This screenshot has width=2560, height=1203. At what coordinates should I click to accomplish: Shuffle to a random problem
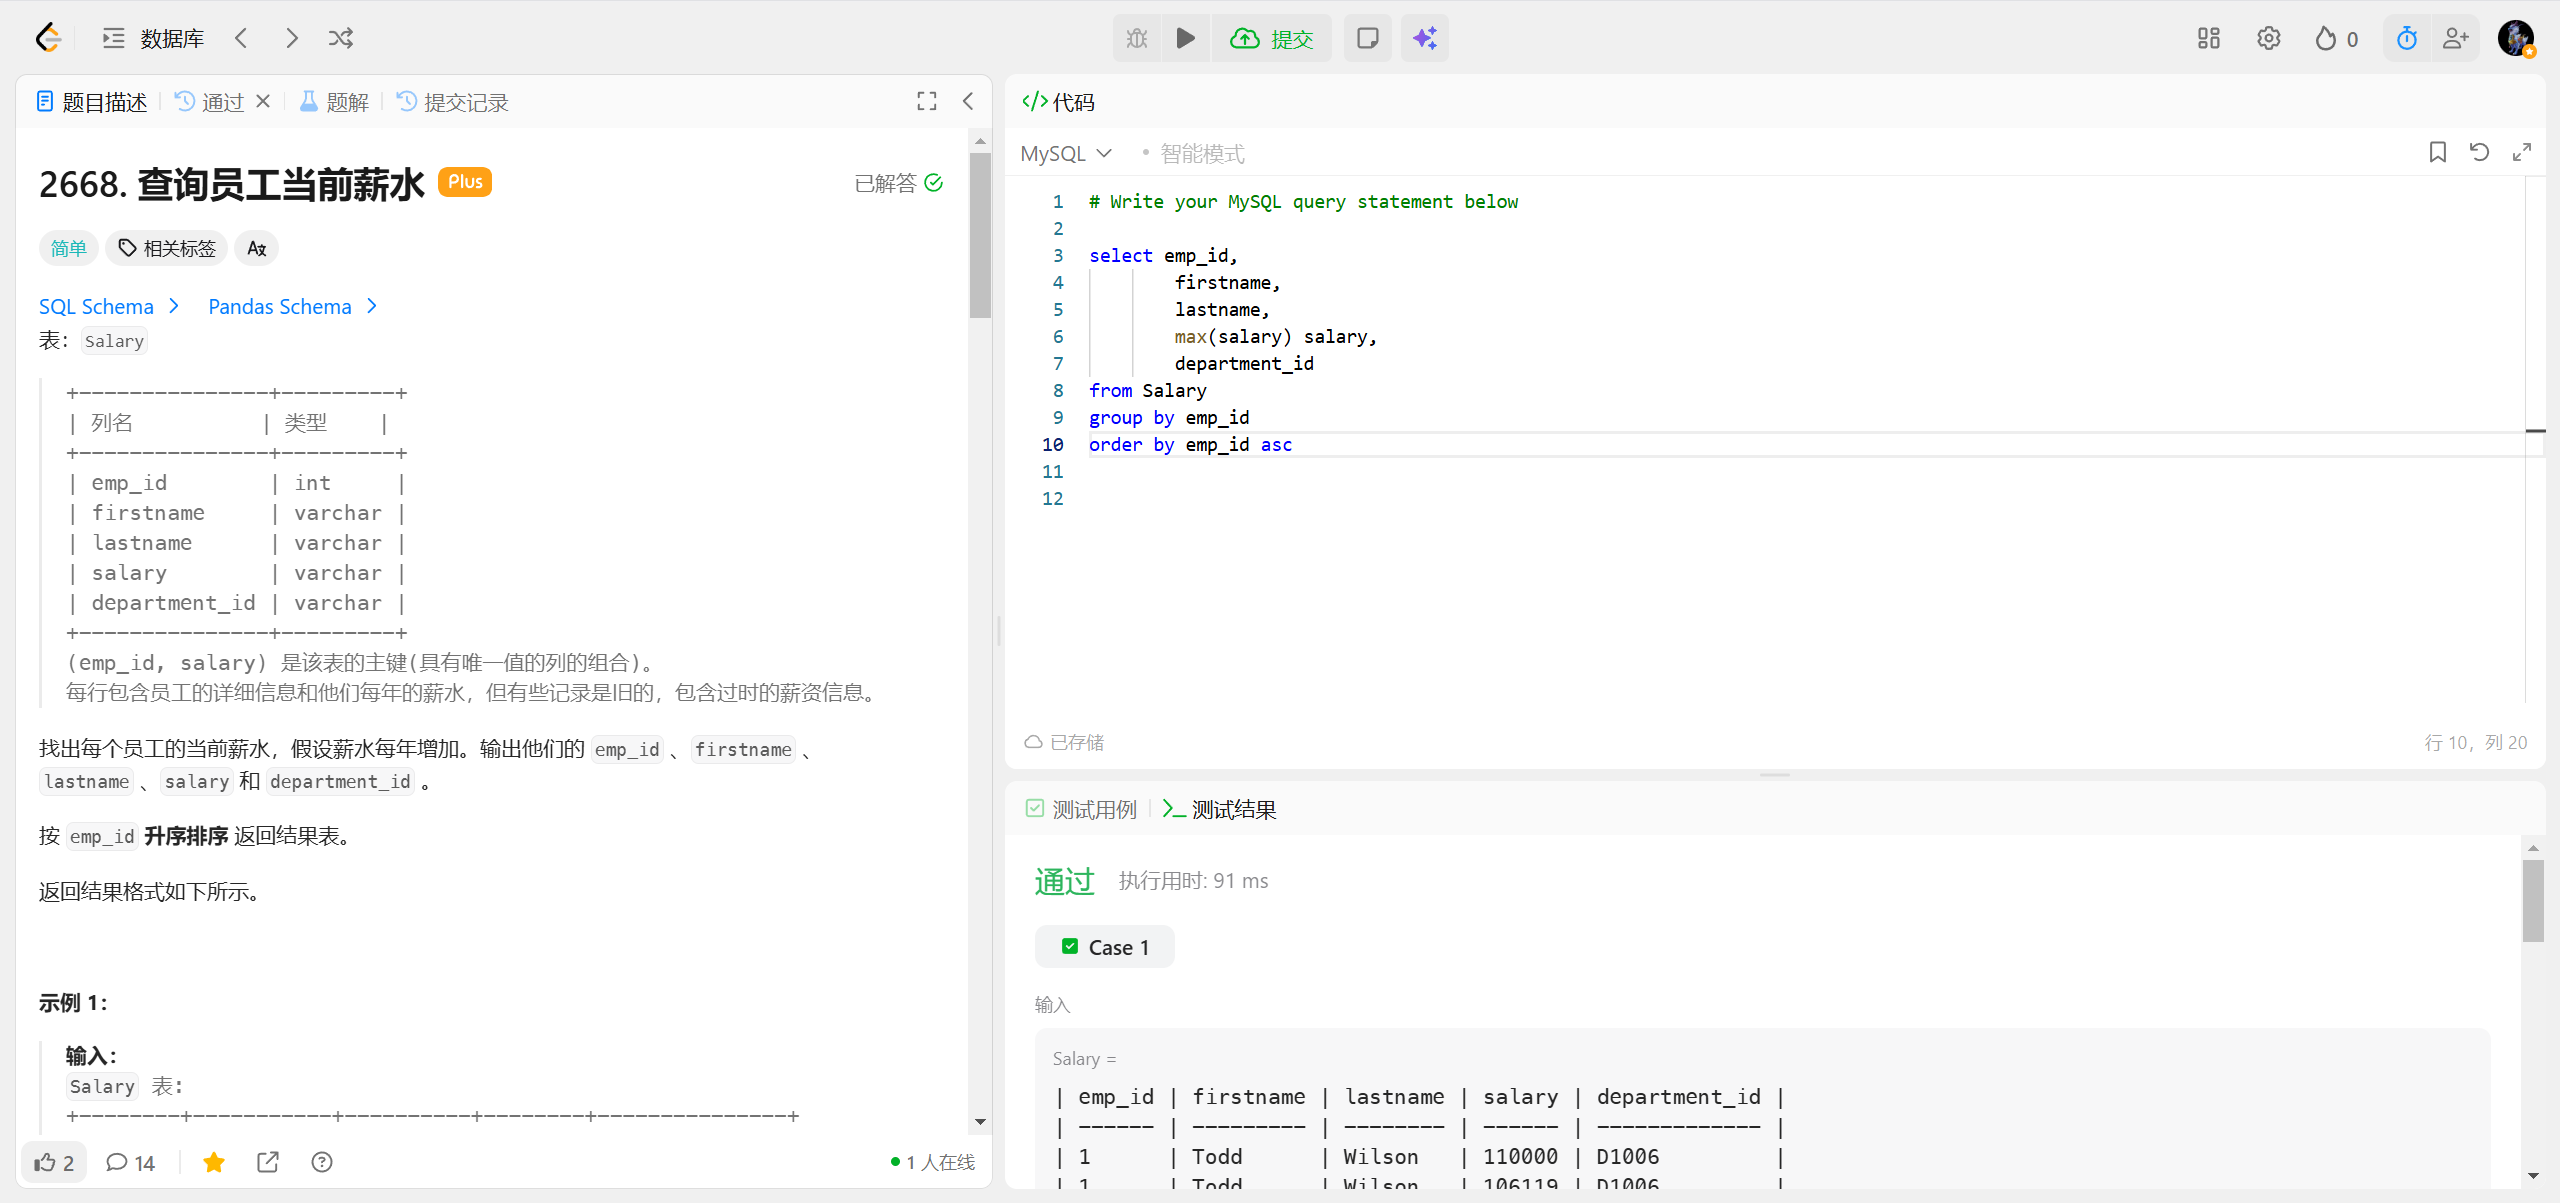coord(341,38)
